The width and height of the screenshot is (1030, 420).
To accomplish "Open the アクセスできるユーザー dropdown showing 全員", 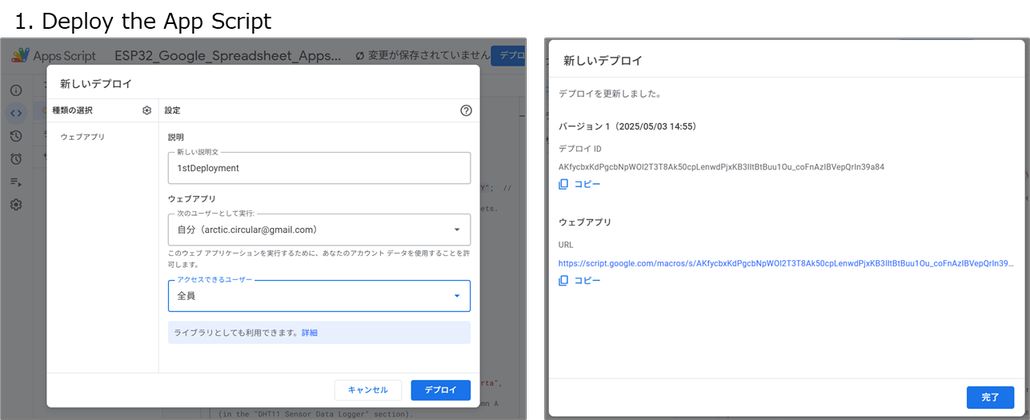I will [x=319, y=296].
